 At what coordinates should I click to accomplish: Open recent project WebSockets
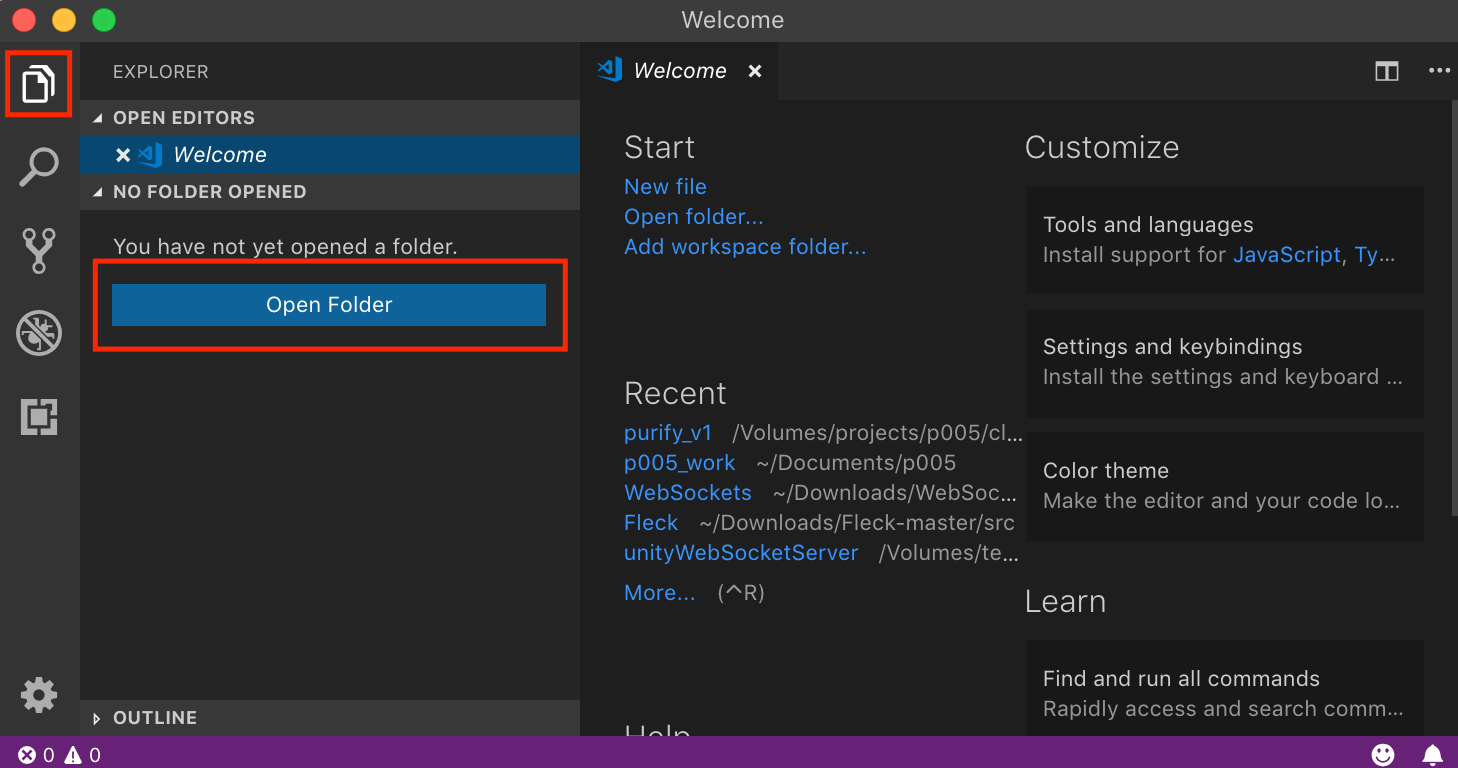(x=688, y=493)
